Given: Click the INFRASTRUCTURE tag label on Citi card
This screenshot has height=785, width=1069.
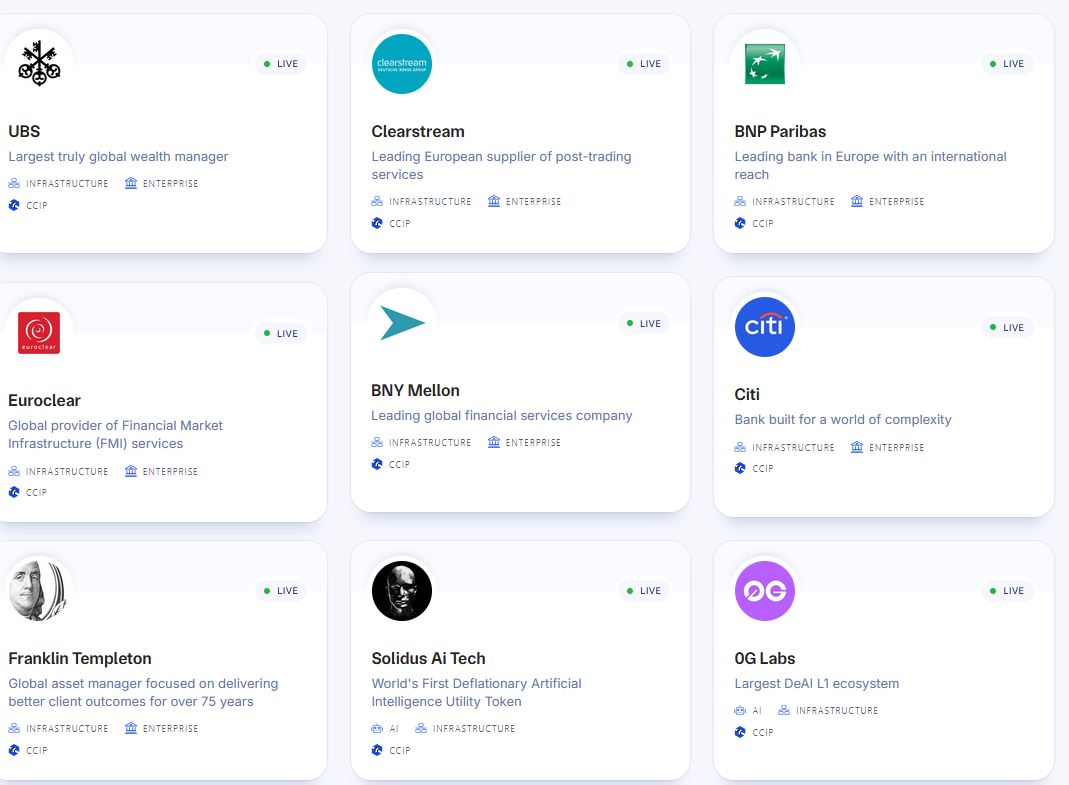Looking at the screenshot, I should pyautogui.click(x=793, y=447).
